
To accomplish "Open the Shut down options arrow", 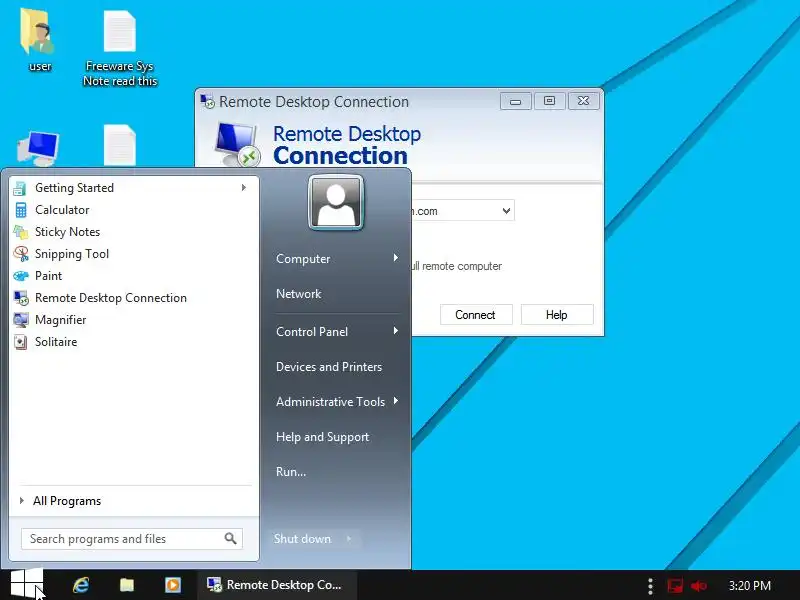I will (349, 538).
